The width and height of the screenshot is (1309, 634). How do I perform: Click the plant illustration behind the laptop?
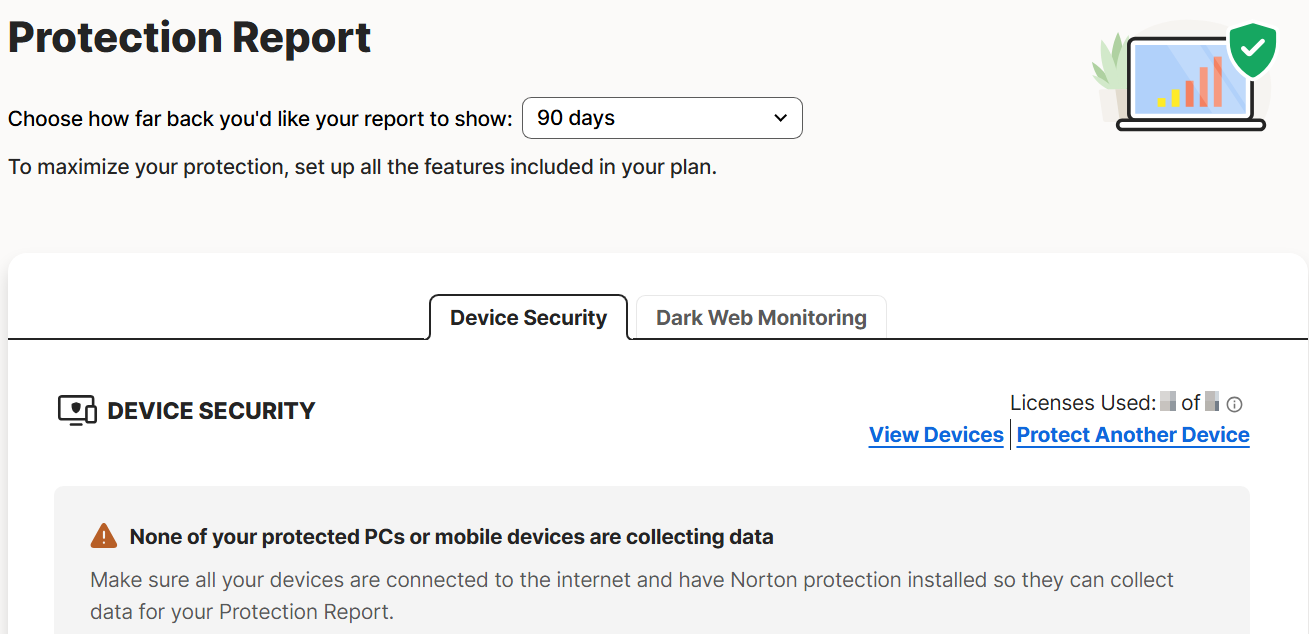point(1109,67)
